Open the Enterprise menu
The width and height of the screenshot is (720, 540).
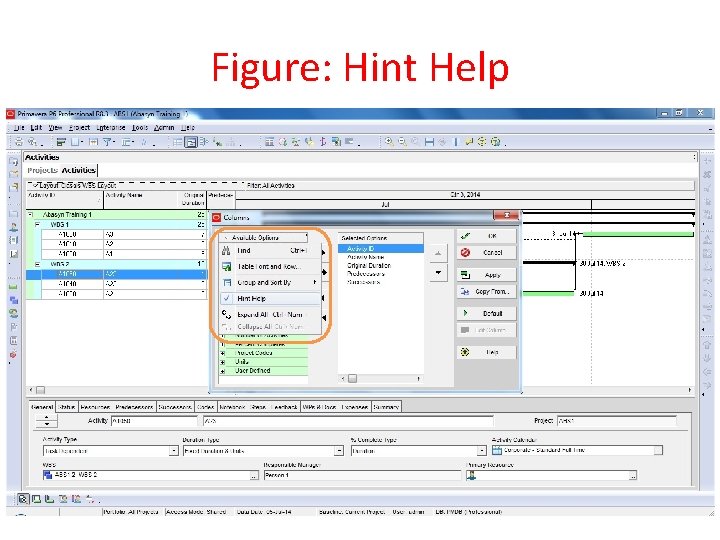coord(111,128)
